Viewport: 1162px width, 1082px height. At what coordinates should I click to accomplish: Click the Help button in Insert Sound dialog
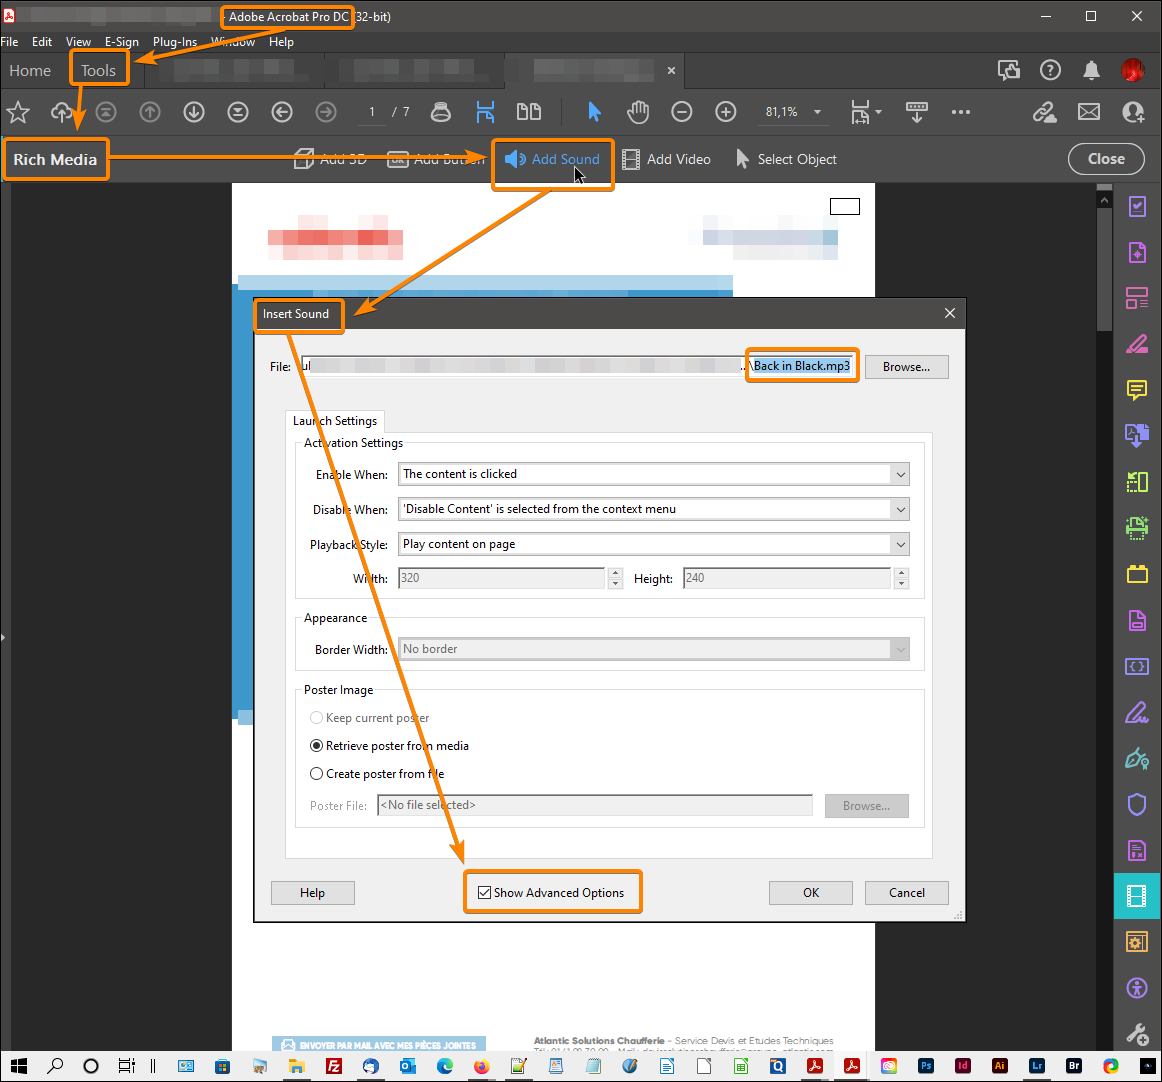coord(312,892)
